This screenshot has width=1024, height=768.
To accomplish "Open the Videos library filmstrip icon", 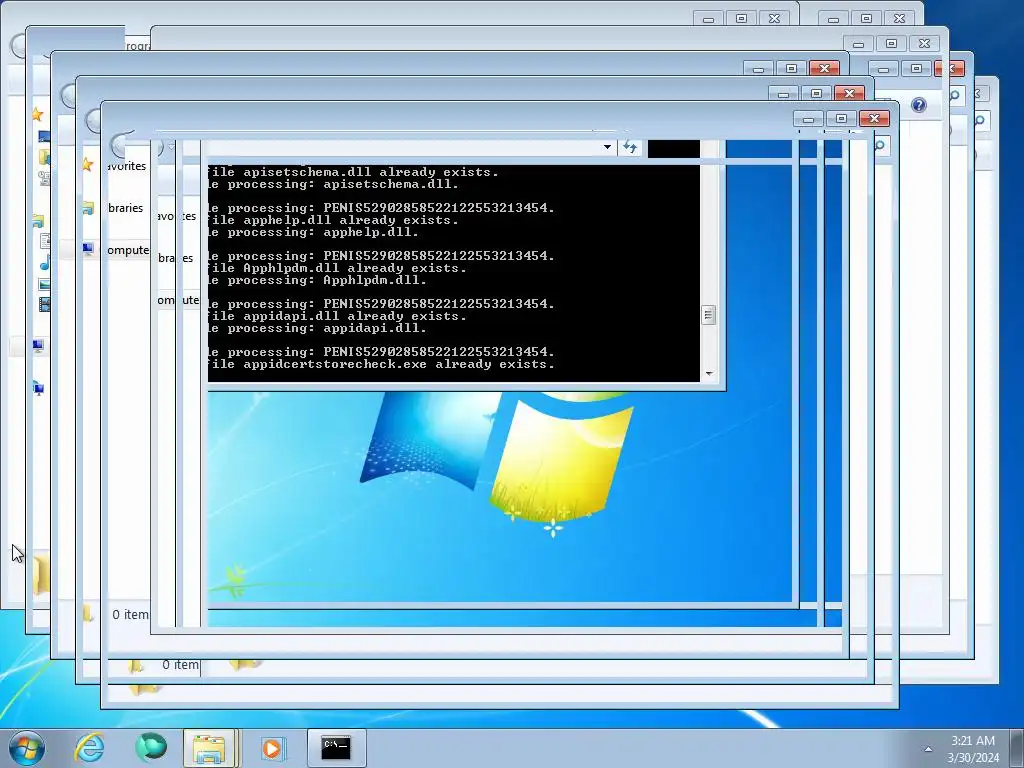I will [44, 304].
